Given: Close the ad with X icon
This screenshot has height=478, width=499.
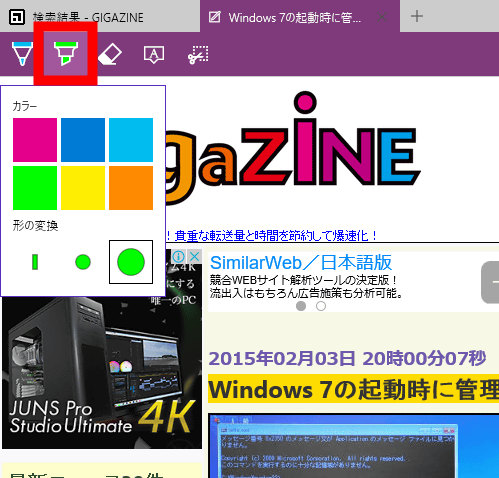Looking at the screenshot, I should click(x=195, y=257).
